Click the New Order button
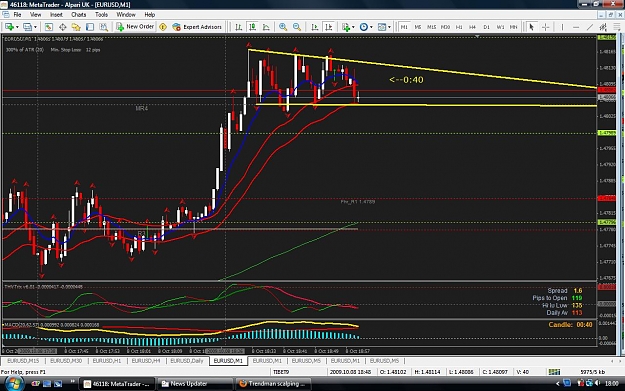 pyautogui.click(x=135, y=27)
